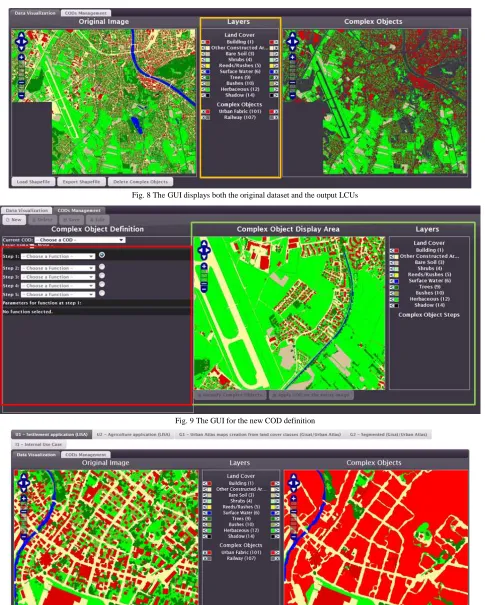Click the Save button in COD toolbar
Image resolution: width=485 pixels, height=605 pixels.
[x=71, y=220]
